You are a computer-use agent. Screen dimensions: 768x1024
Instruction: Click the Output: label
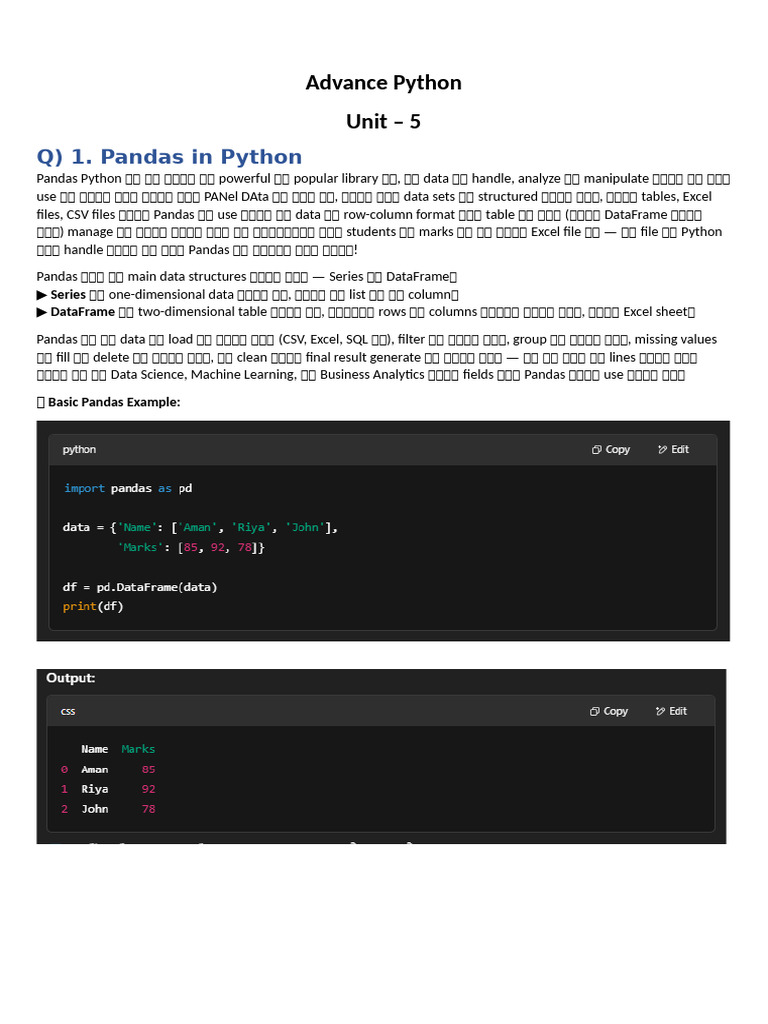(x=71, y=678)
